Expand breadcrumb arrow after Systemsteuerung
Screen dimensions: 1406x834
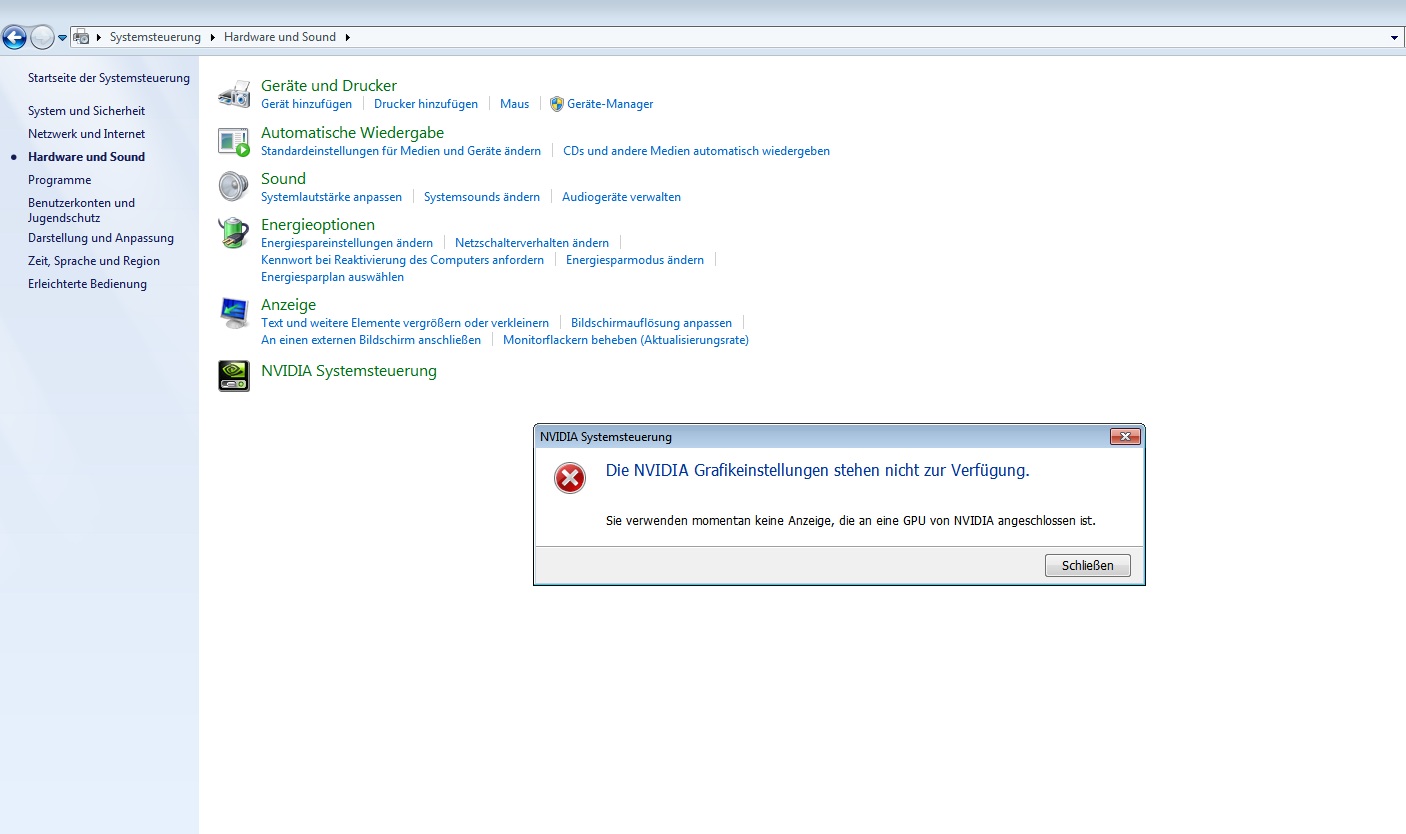point(211,37)
